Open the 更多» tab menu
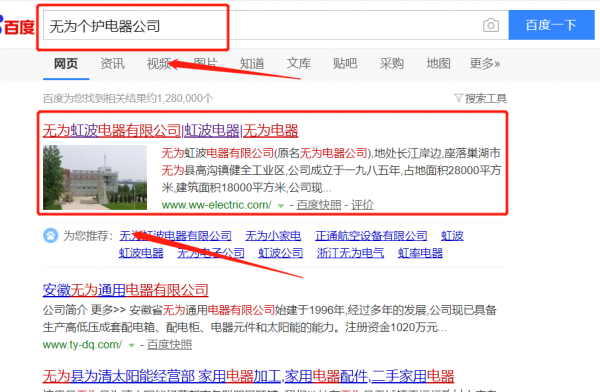Viewport: 600px width, 392px height. pyautogui.click(x=485, y=64)
